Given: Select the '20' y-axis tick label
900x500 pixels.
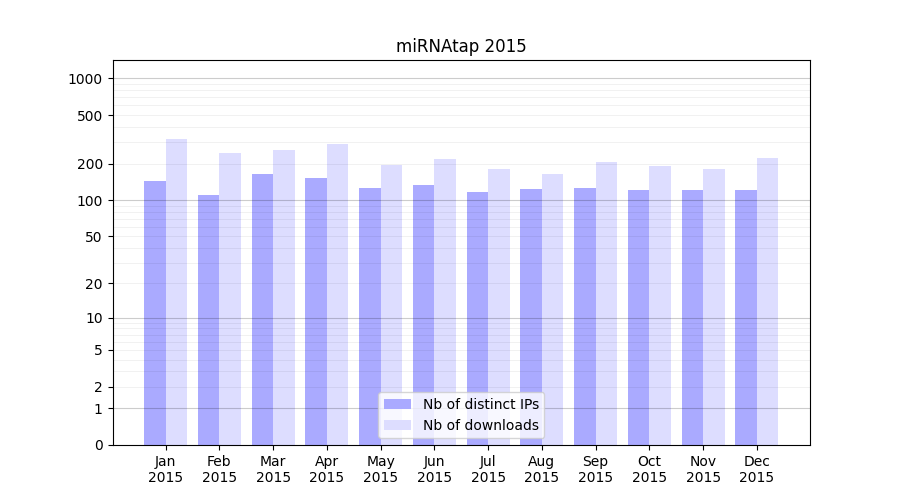Looking at the screenshot, I should point(94,284).
